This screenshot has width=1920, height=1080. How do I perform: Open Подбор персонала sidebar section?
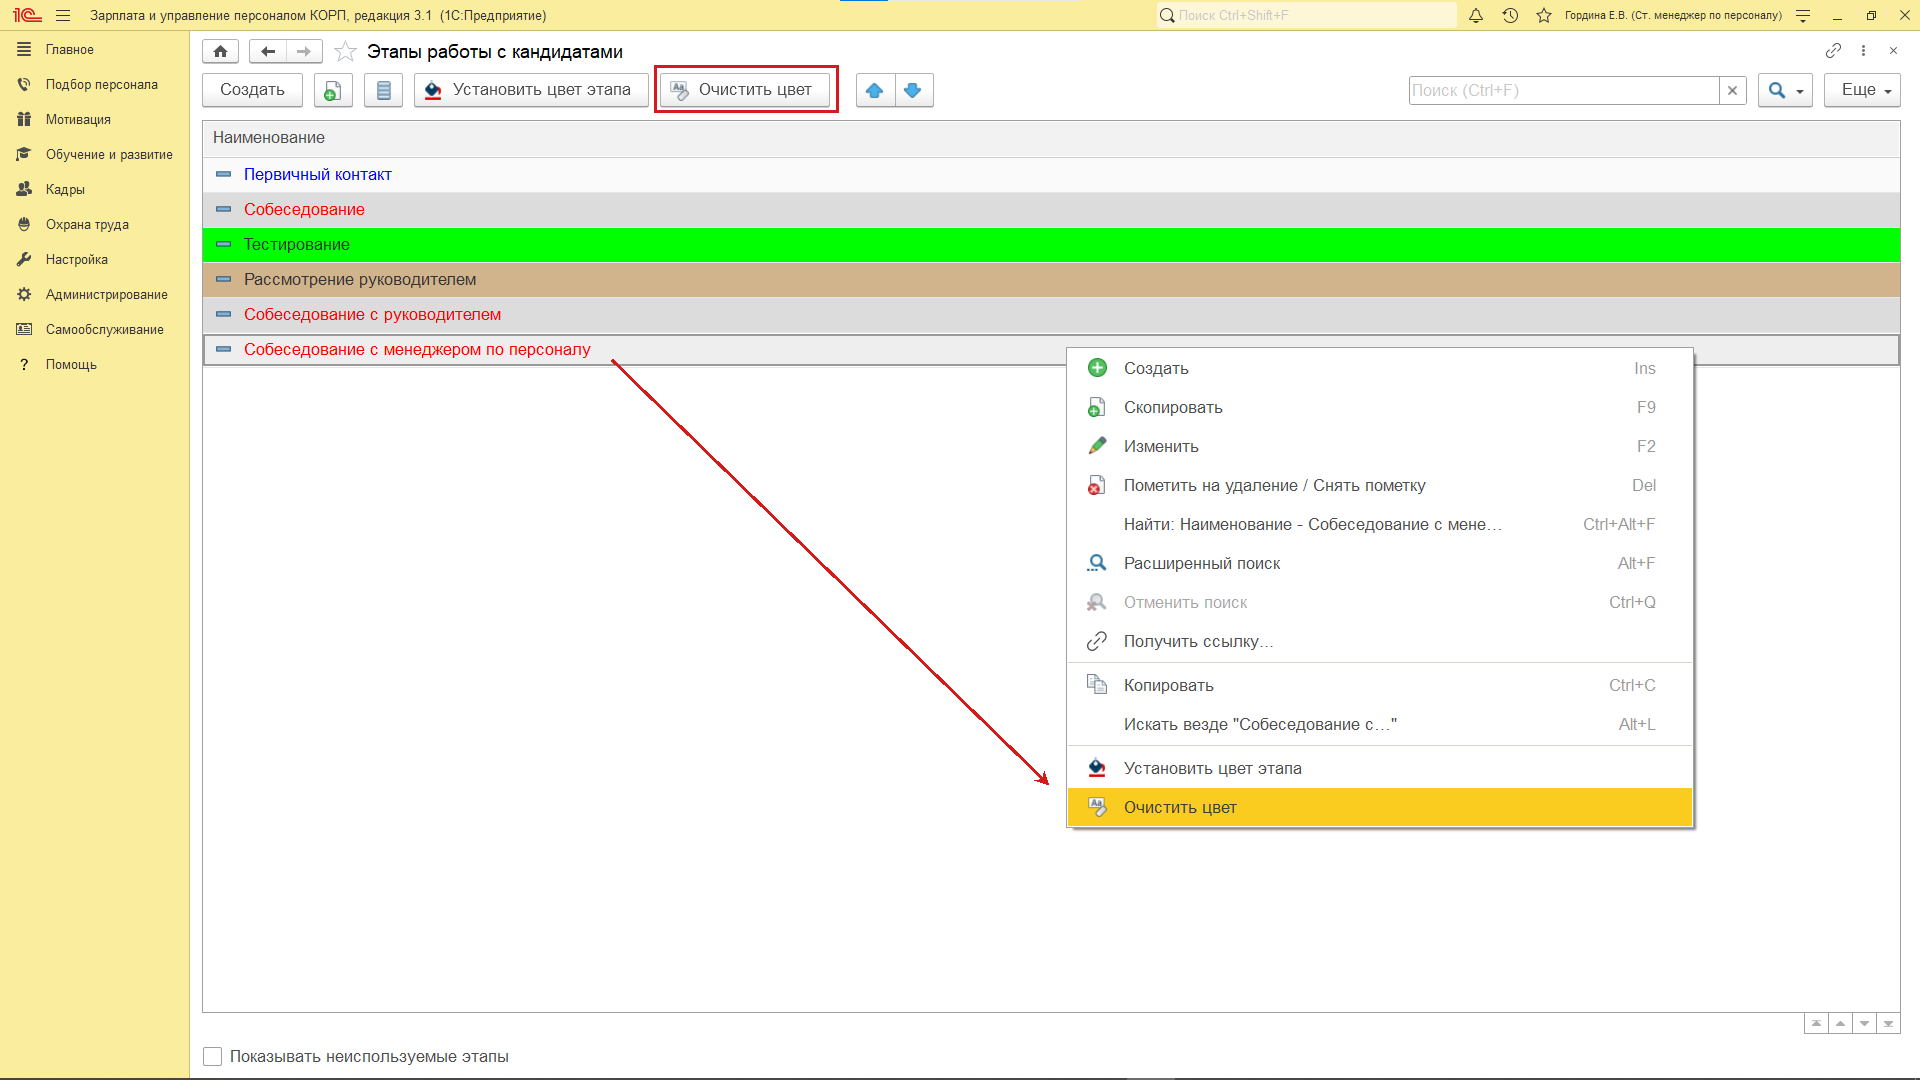click(101, 84)
